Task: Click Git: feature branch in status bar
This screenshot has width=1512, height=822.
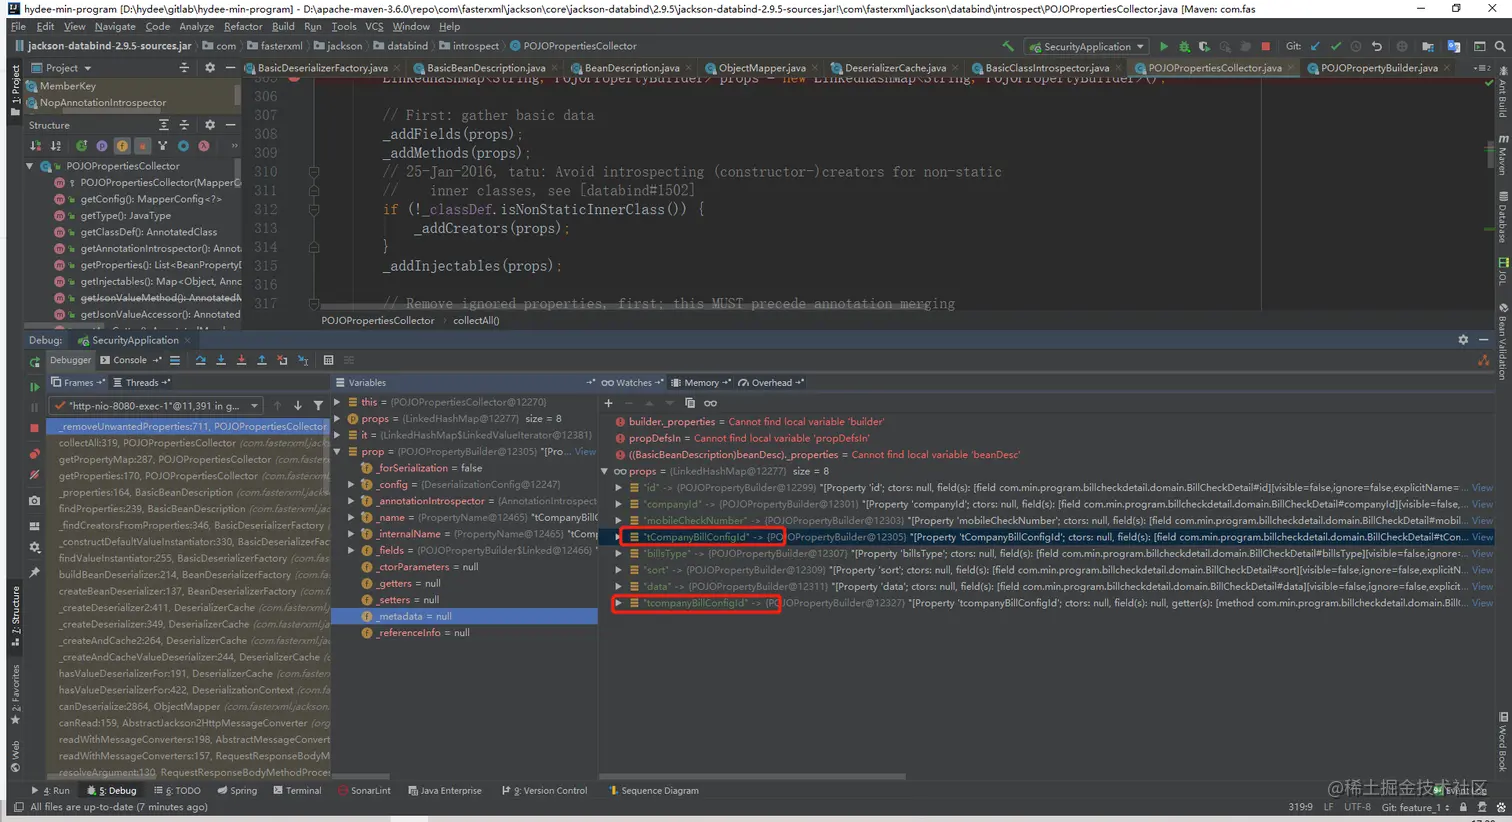Action: tap(1414, 807)
